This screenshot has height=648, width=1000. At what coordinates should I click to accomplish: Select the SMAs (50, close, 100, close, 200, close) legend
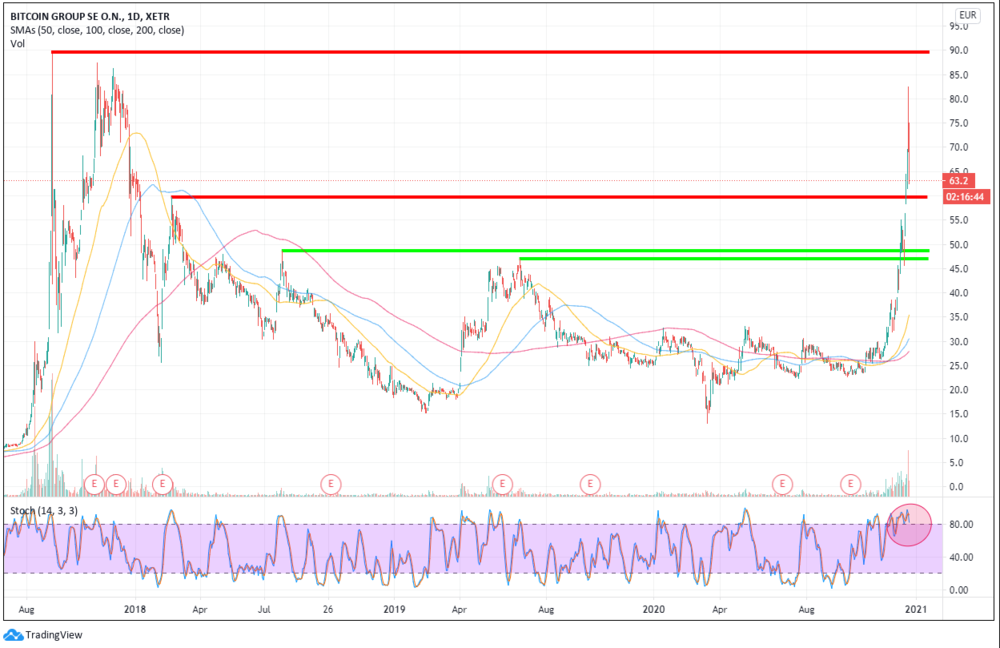[97, 30]
